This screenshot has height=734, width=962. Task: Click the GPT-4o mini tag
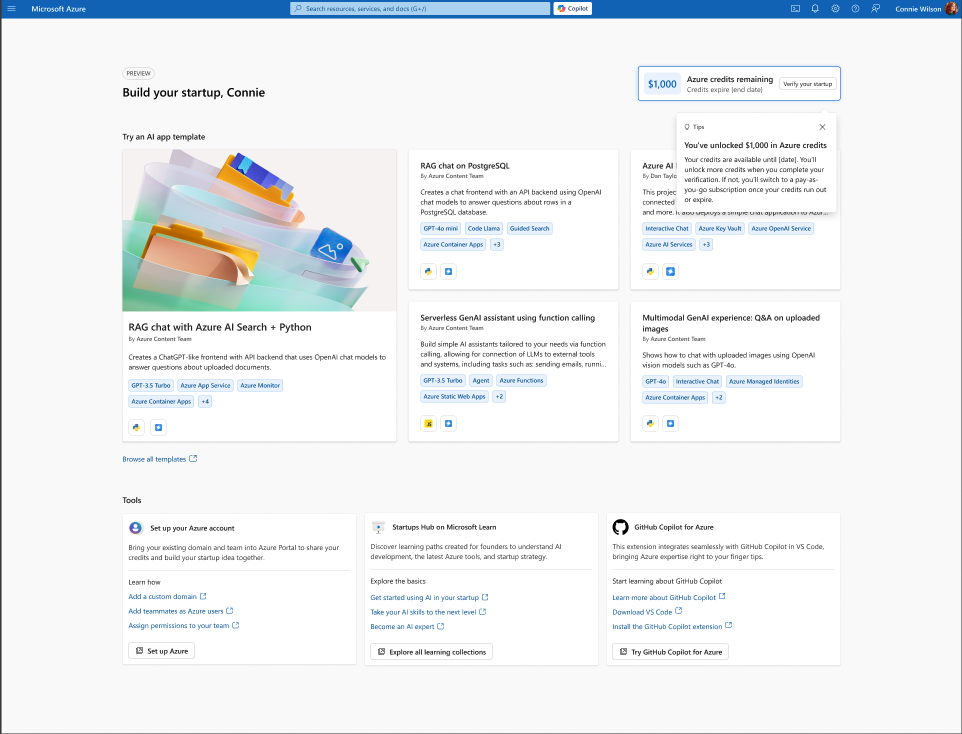441,228
